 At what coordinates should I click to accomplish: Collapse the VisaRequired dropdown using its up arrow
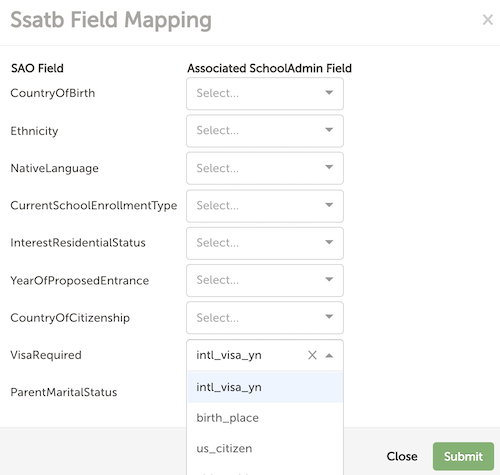[x=329, y=355]
